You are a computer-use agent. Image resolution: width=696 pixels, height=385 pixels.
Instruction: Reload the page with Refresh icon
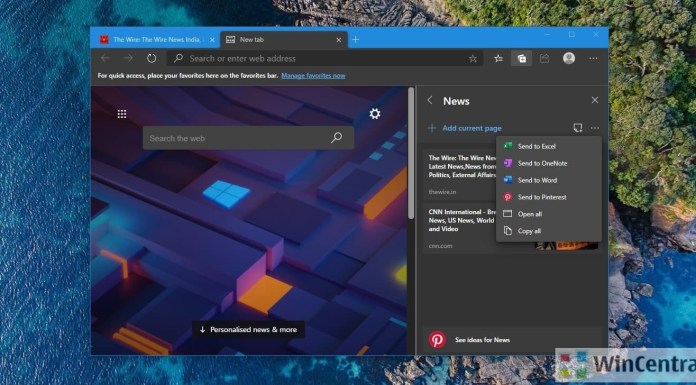coord(152,58)
